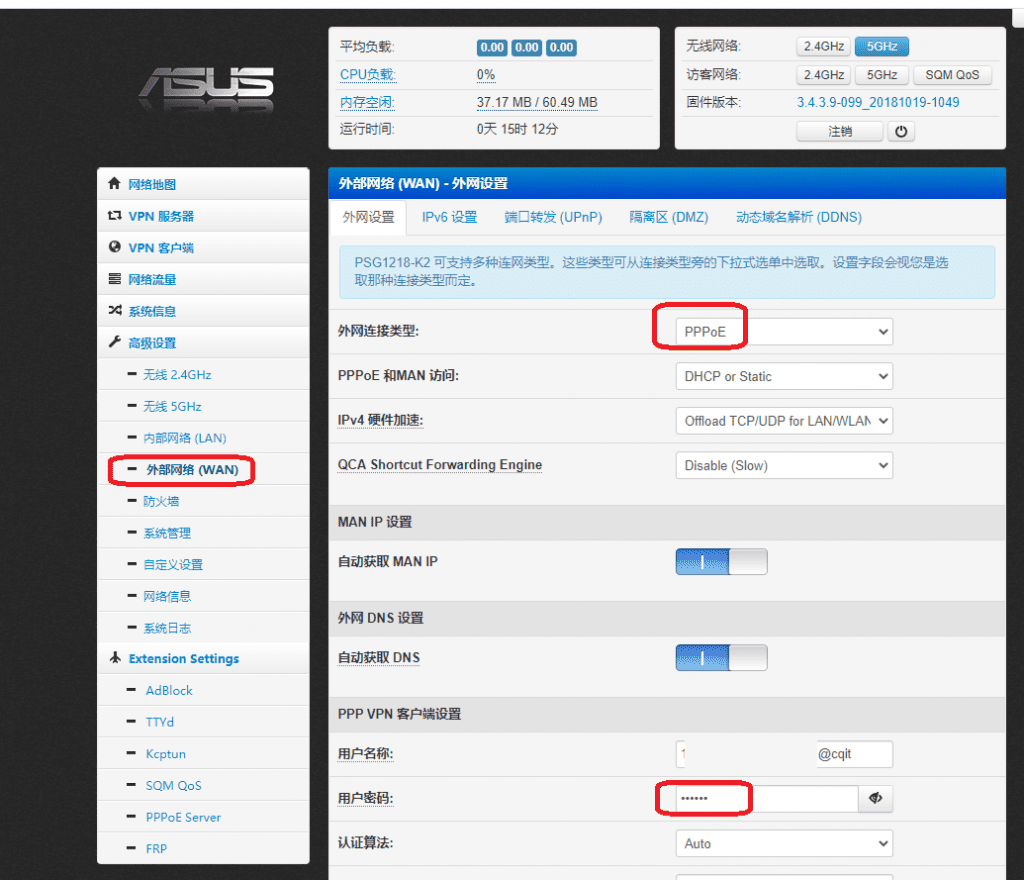Click the globe icon beside VPN 客户端
1024x880 pixels.
coord(114,247)
